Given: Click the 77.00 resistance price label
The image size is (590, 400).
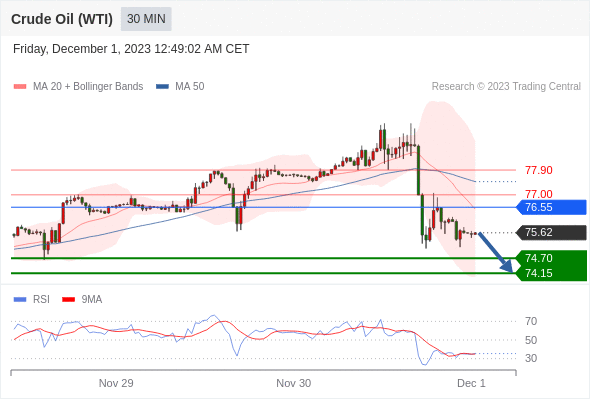Looking at the screenshot, I should click(x=539, y=195).
